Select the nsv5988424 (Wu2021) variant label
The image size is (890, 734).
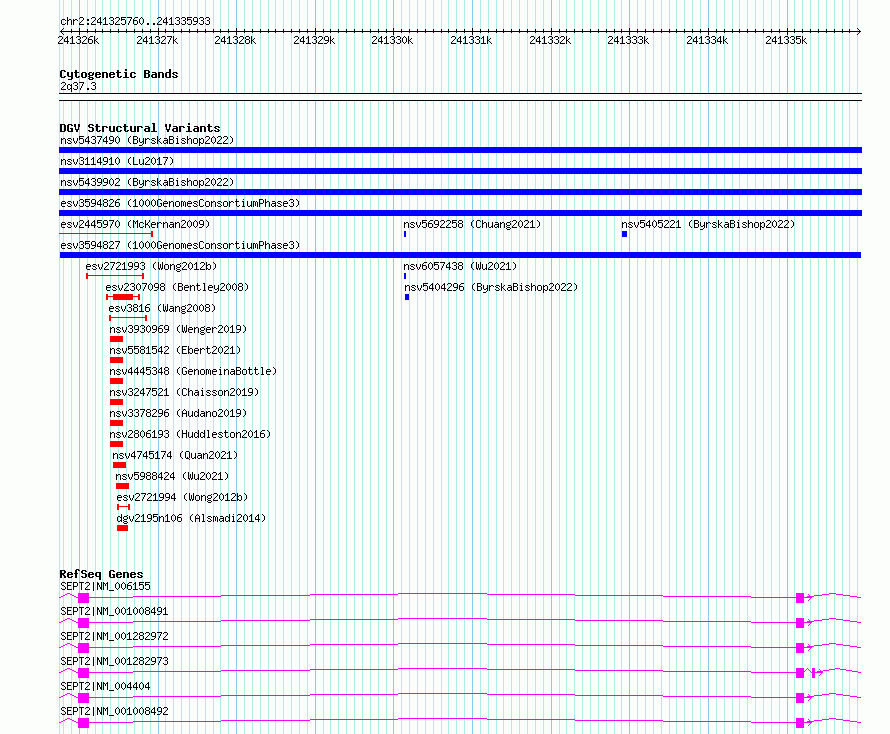pyautogui.click(x=172, y=476)
